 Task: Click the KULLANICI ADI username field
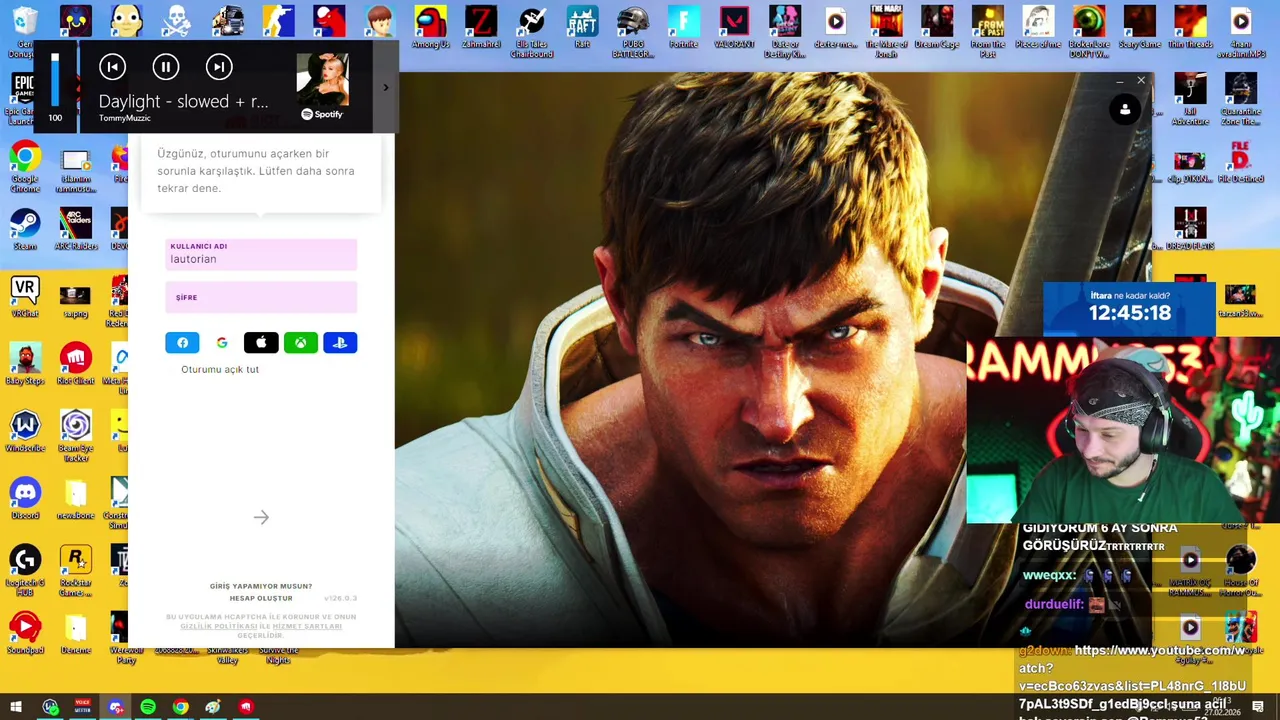(x=261, y=254)
